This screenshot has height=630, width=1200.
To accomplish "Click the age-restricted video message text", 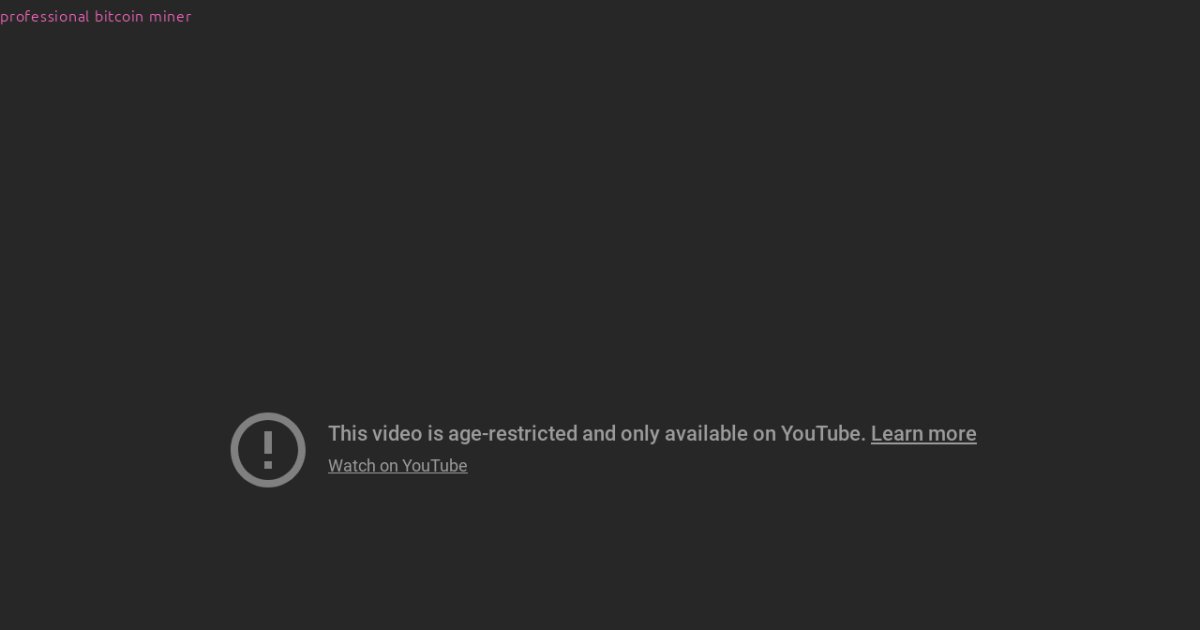I will [596, 434].
